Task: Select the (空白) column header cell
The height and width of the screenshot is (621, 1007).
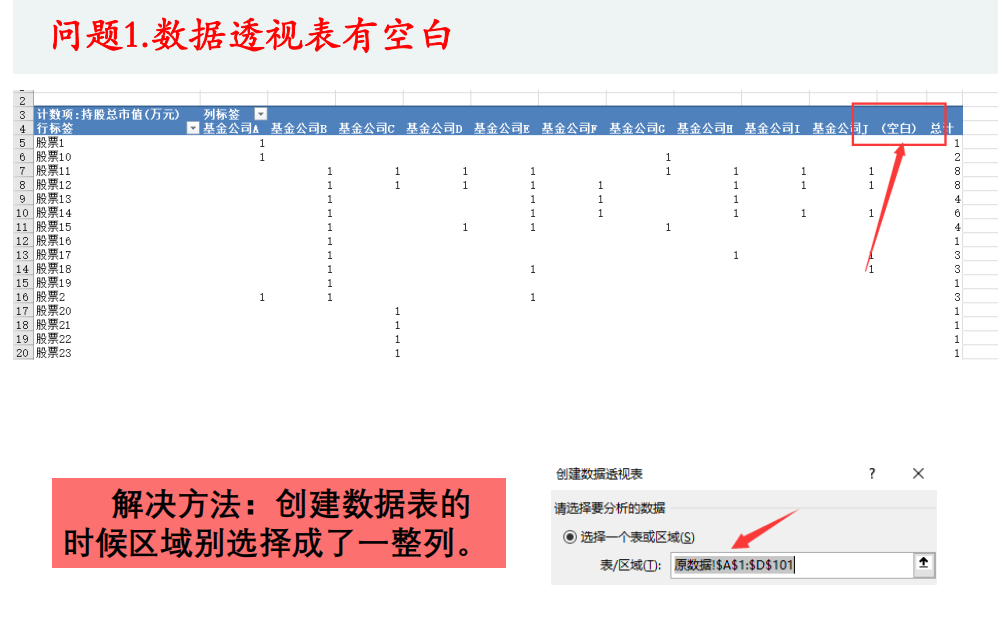Action: (898, 129)
